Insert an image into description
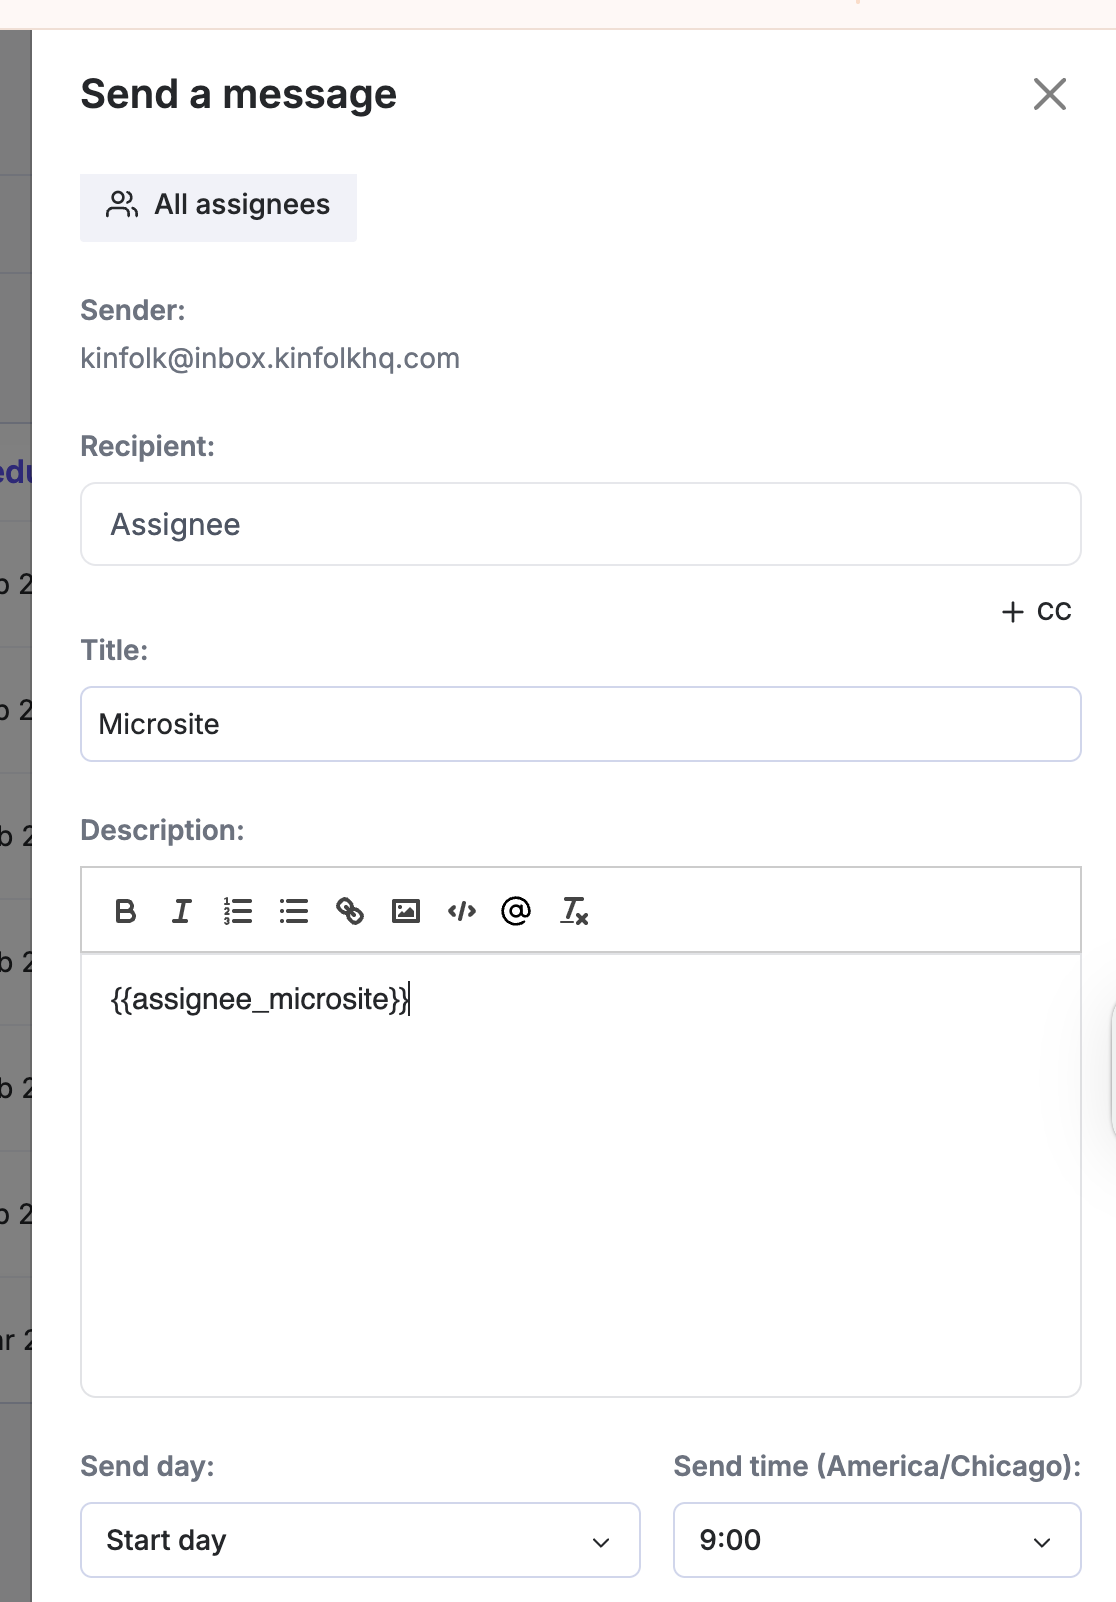The image size is (1116, 1602). click(406, 911)
